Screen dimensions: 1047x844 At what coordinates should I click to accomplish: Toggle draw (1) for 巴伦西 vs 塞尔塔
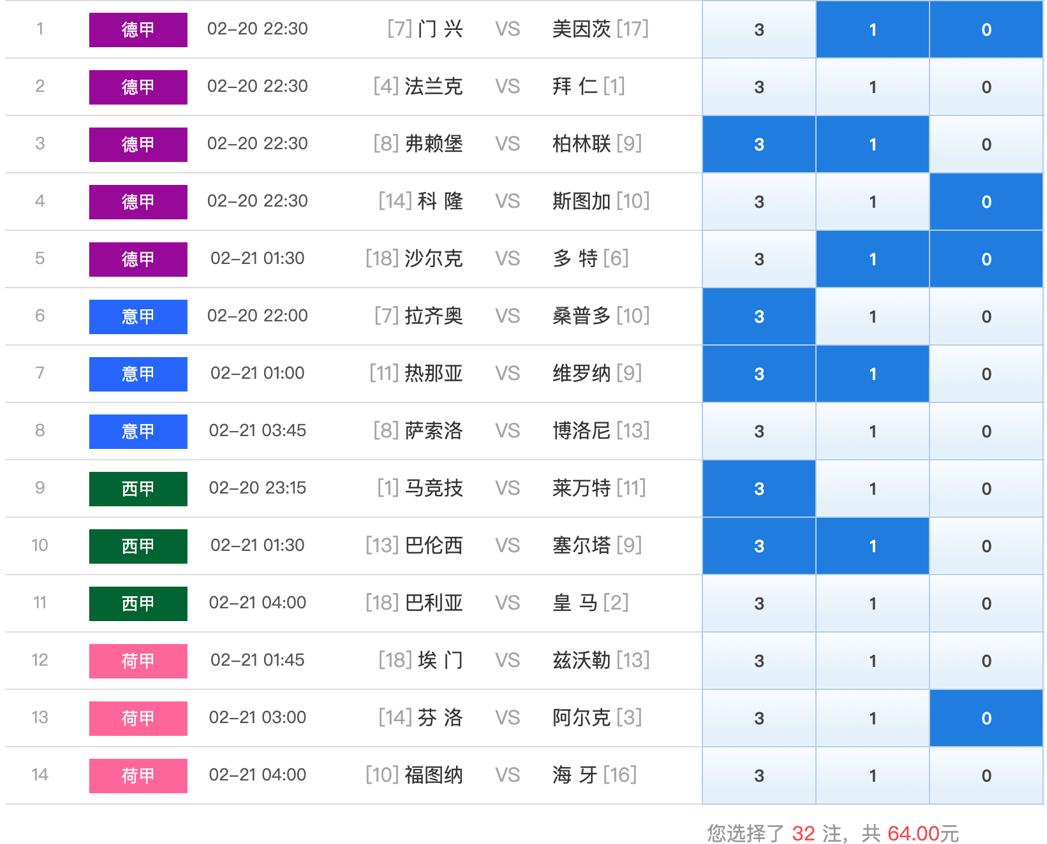click(x=872, y=546)
